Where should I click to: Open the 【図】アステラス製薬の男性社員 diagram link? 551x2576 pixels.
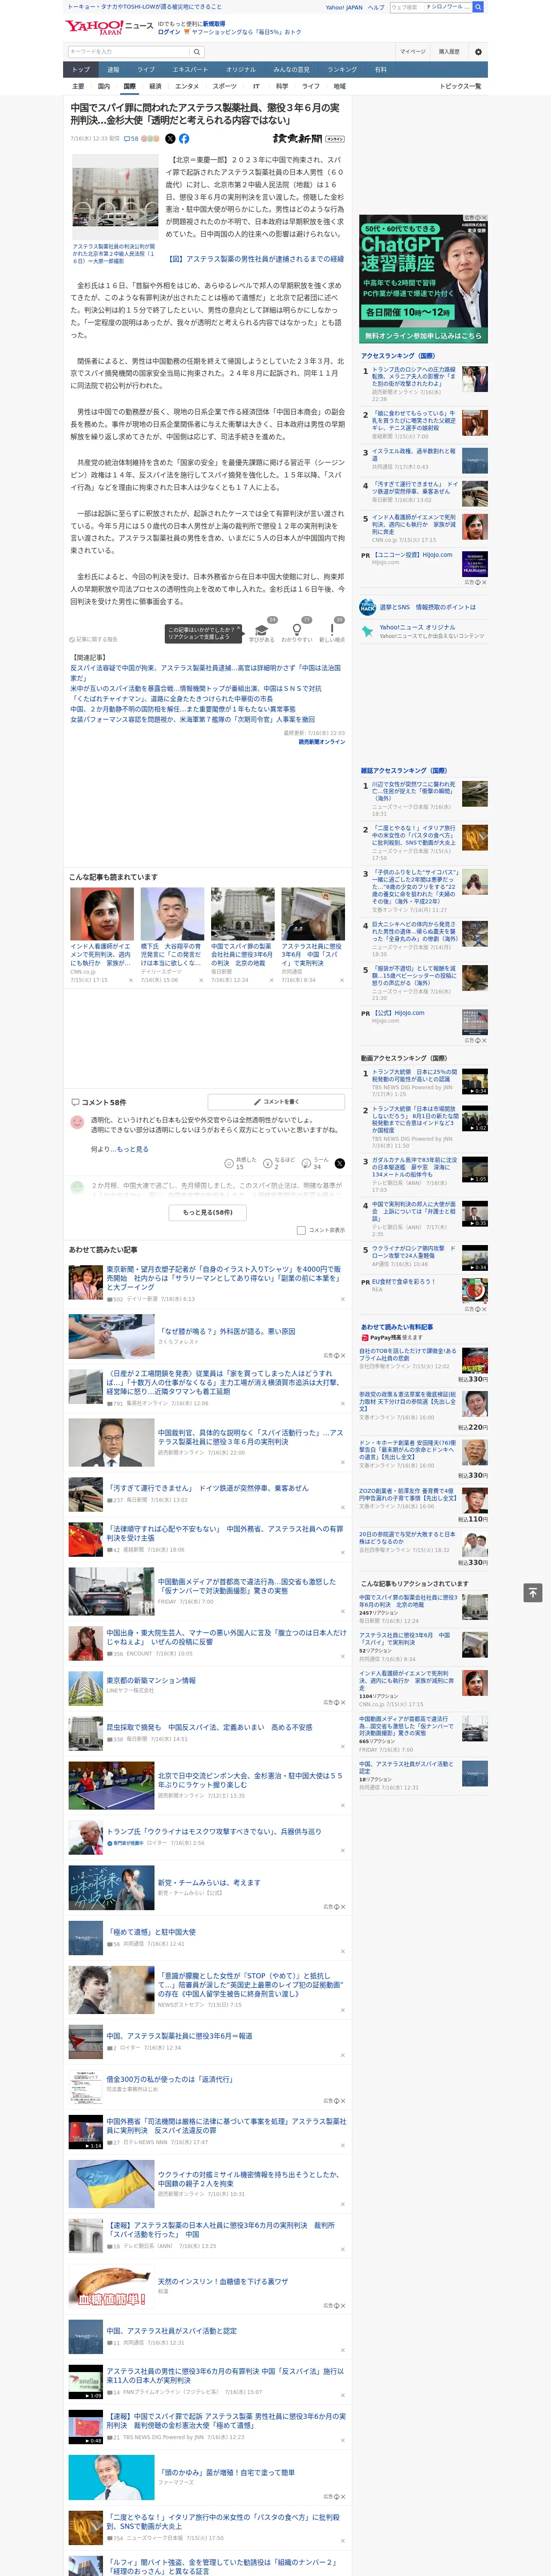click(x=255, y=259)
